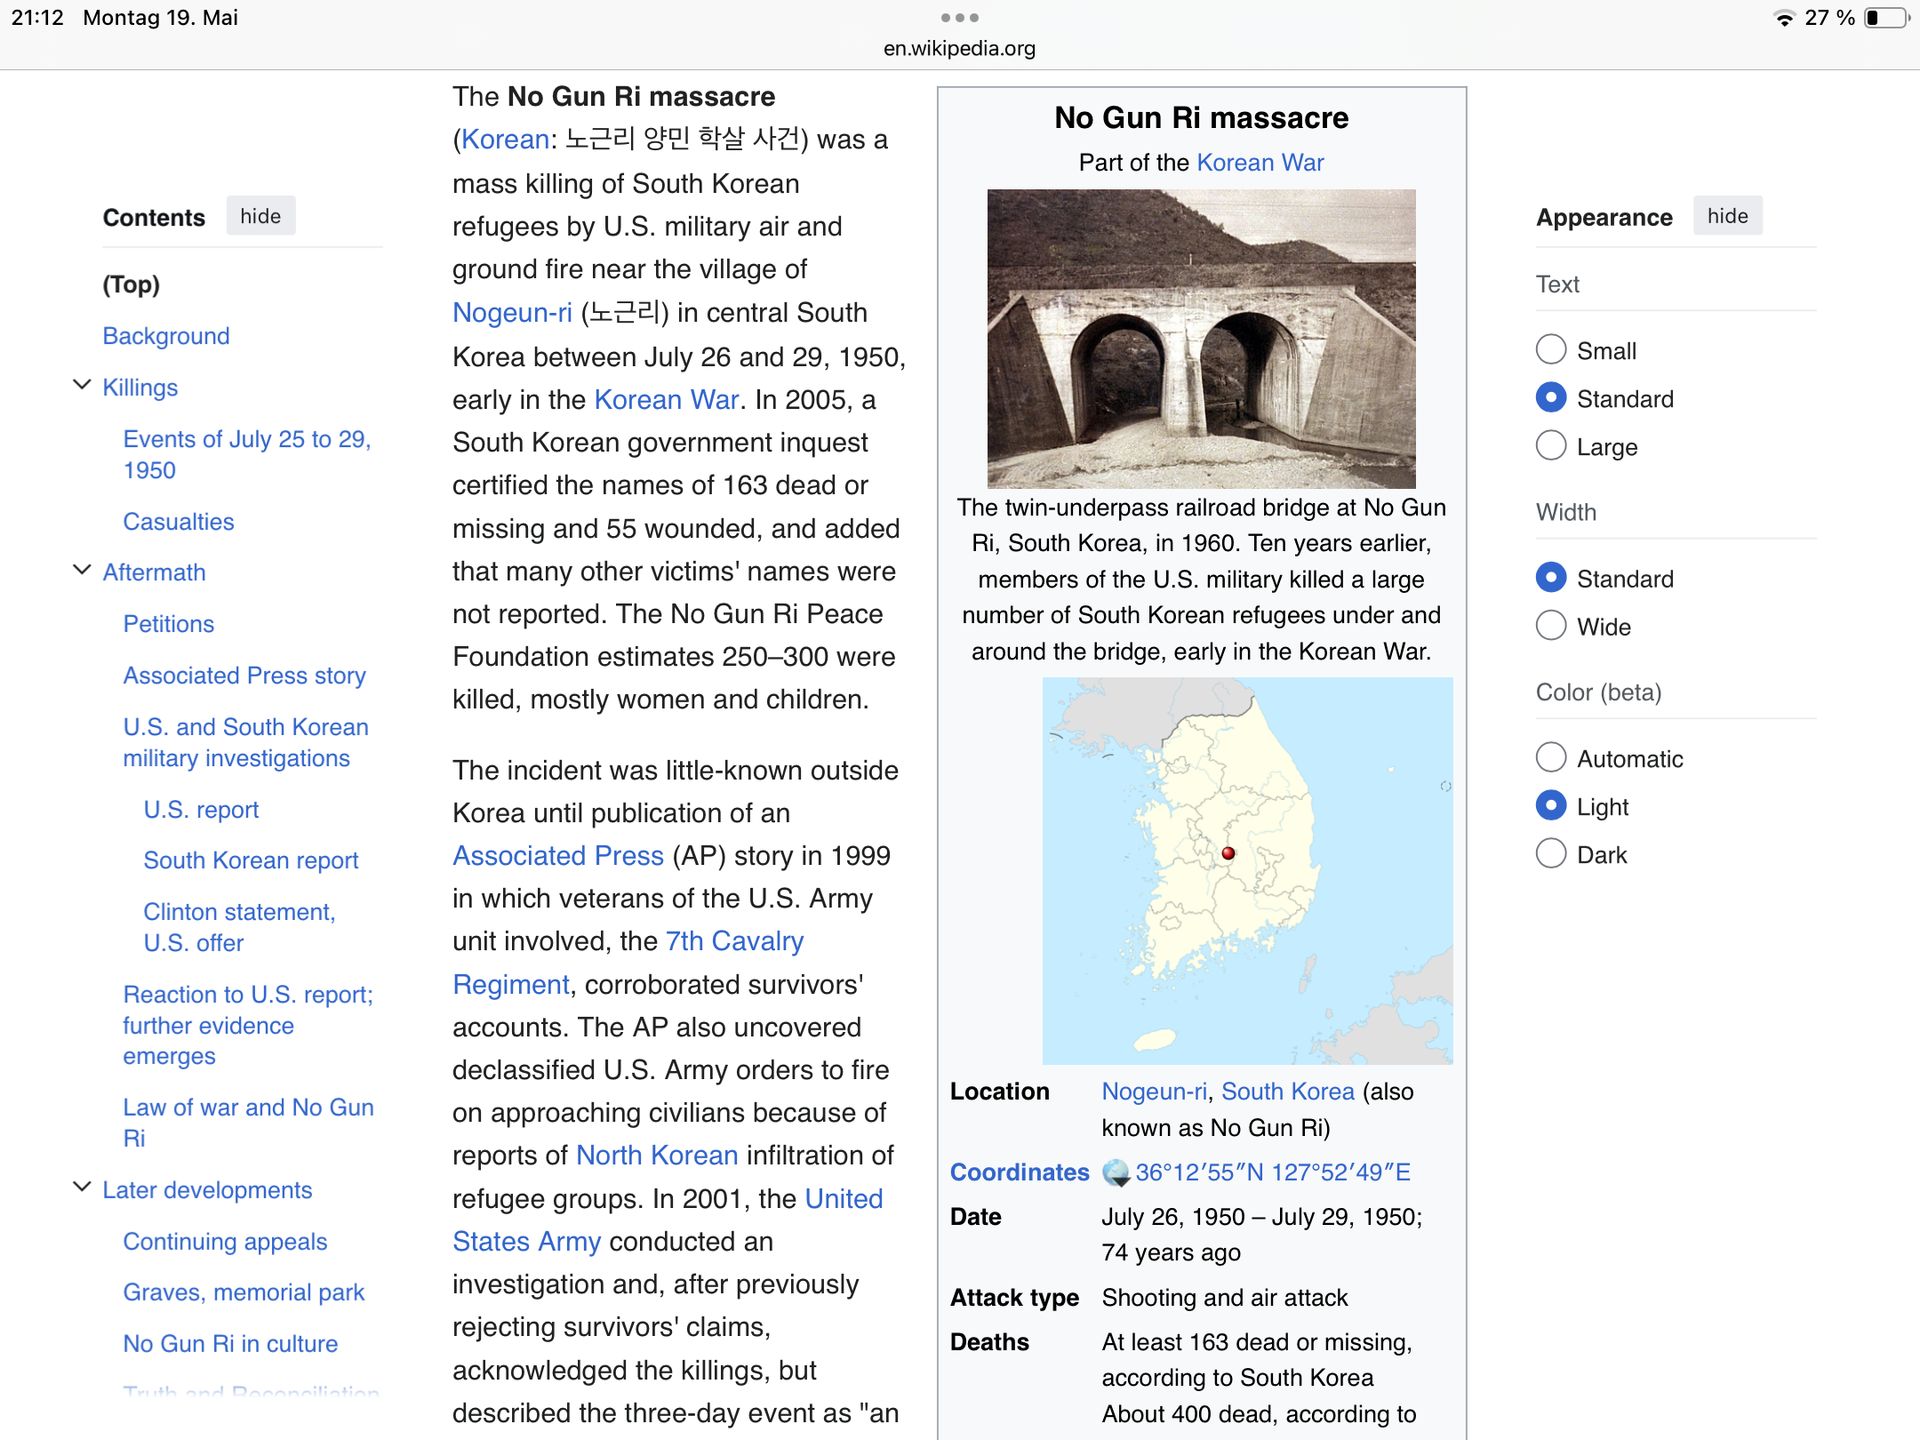The height and width of the screenshot is (1440, 1920).
Task: Select Automatic color option
Action: pos(1551,758)
